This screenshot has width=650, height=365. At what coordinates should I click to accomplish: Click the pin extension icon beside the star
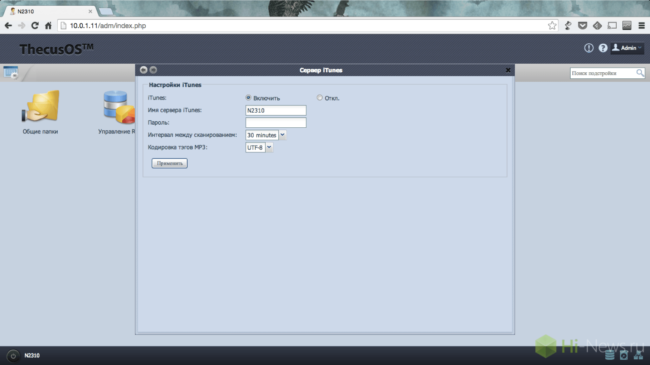tap(568, 26)
